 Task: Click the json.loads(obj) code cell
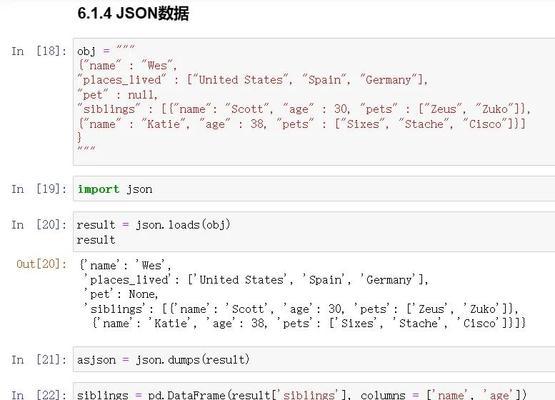point(314,232)
